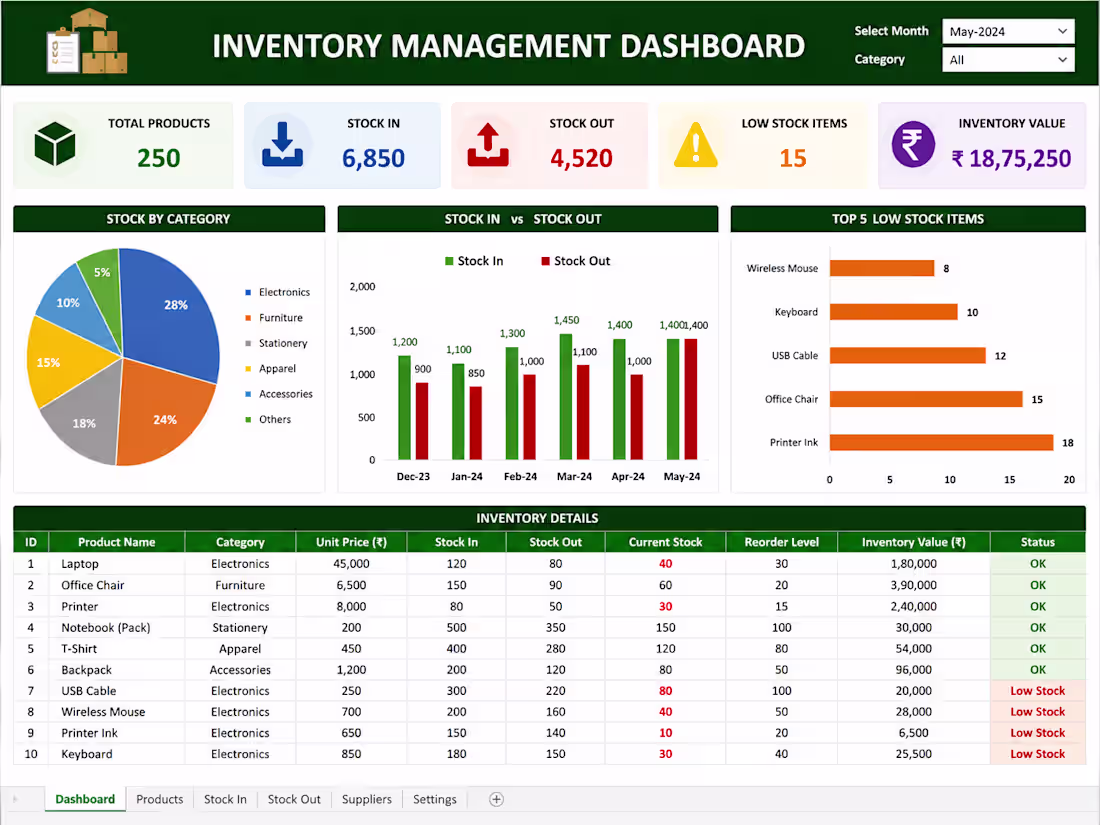The image size is (1100, 825).
Task: Select the Notebook (Pack) product cell
Action: 116,627
